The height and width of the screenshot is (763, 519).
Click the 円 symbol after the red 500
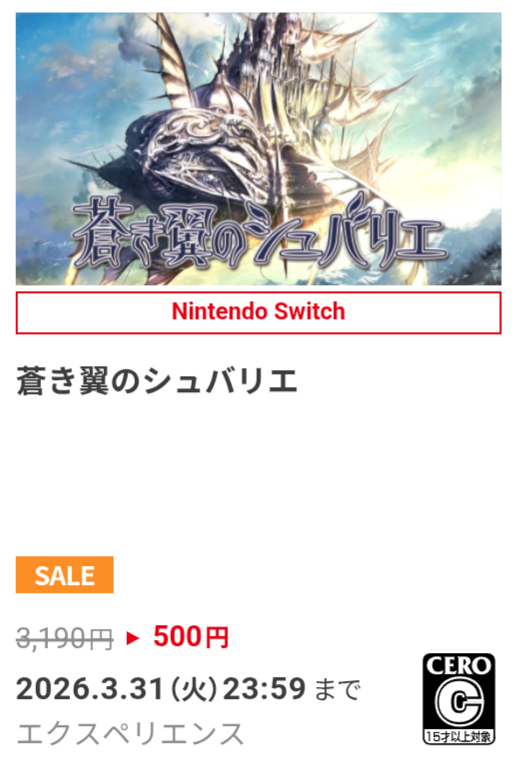[x=216, y=637]
